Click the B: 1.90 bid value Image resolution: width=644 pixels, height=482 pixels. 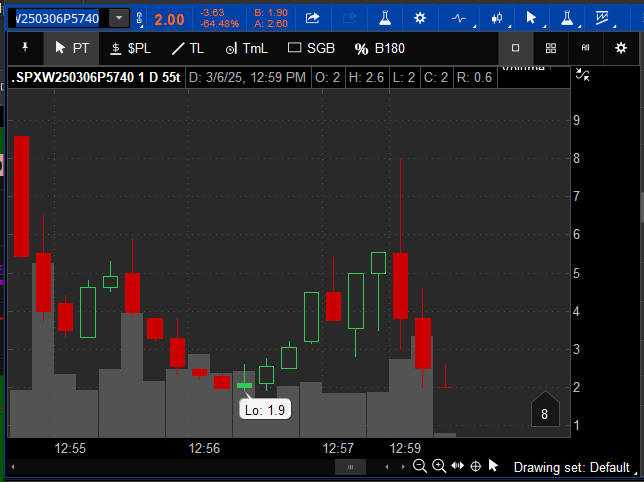pos(271,13)
